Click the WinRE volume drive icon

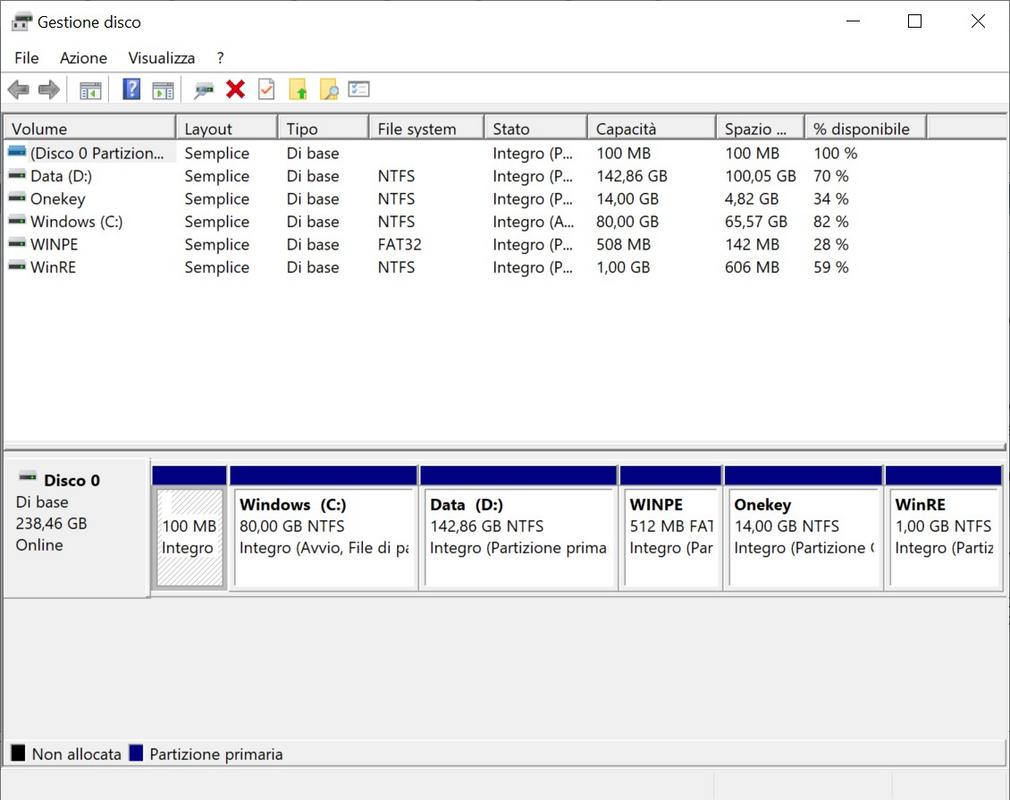tap(17, 266)
